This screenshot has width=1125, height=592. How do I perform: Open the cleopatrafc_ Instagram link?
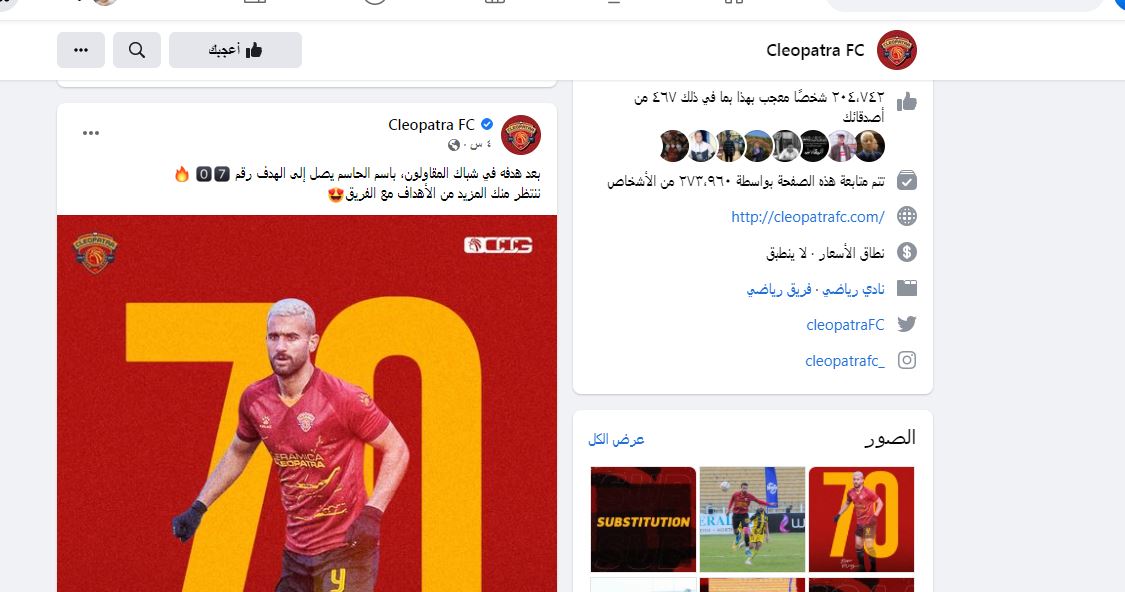click(844, 360)
